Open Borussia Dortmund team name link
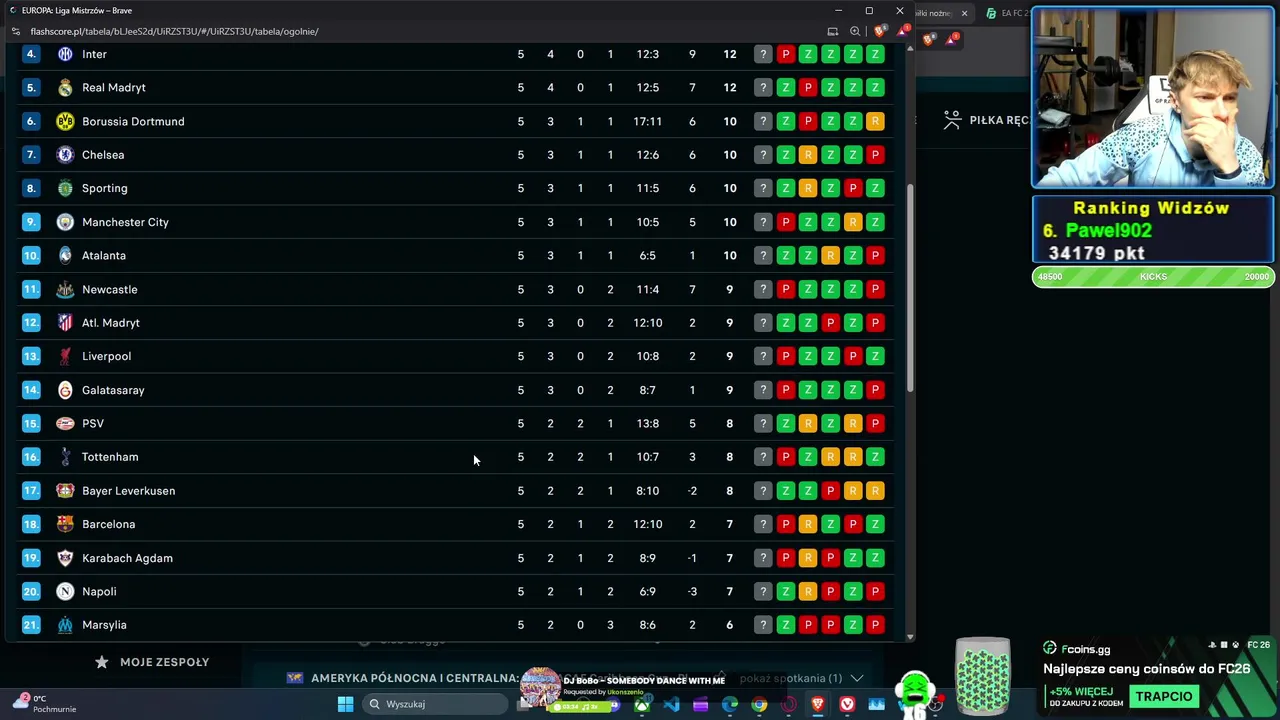This screenshot has width=1280, height=720. 133,121
